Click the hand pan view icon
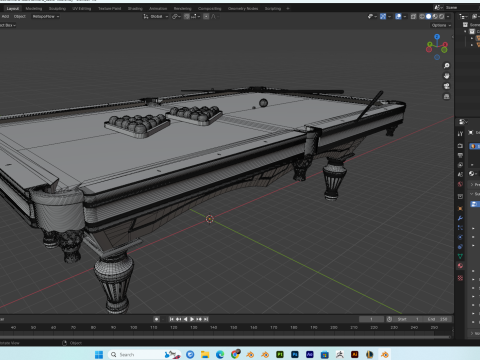 coord(447,76)
